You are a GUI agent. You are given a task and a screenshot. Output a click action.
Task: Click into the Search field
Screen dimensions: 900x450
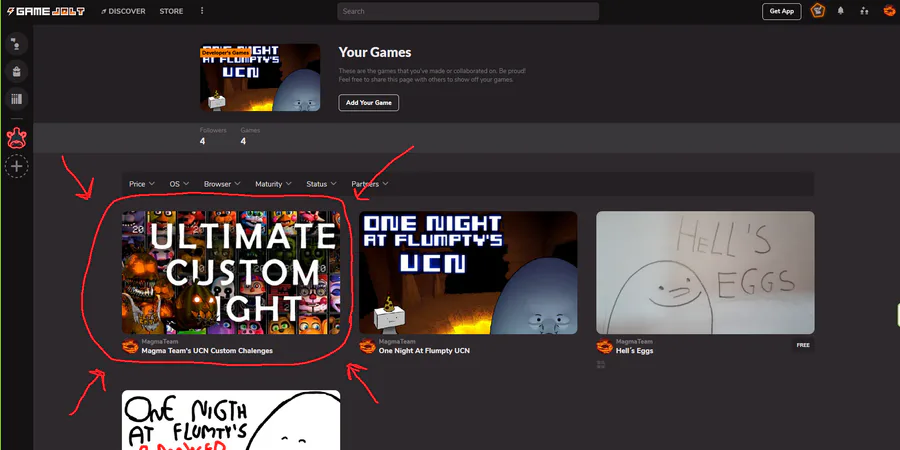(x=468, y=11)
